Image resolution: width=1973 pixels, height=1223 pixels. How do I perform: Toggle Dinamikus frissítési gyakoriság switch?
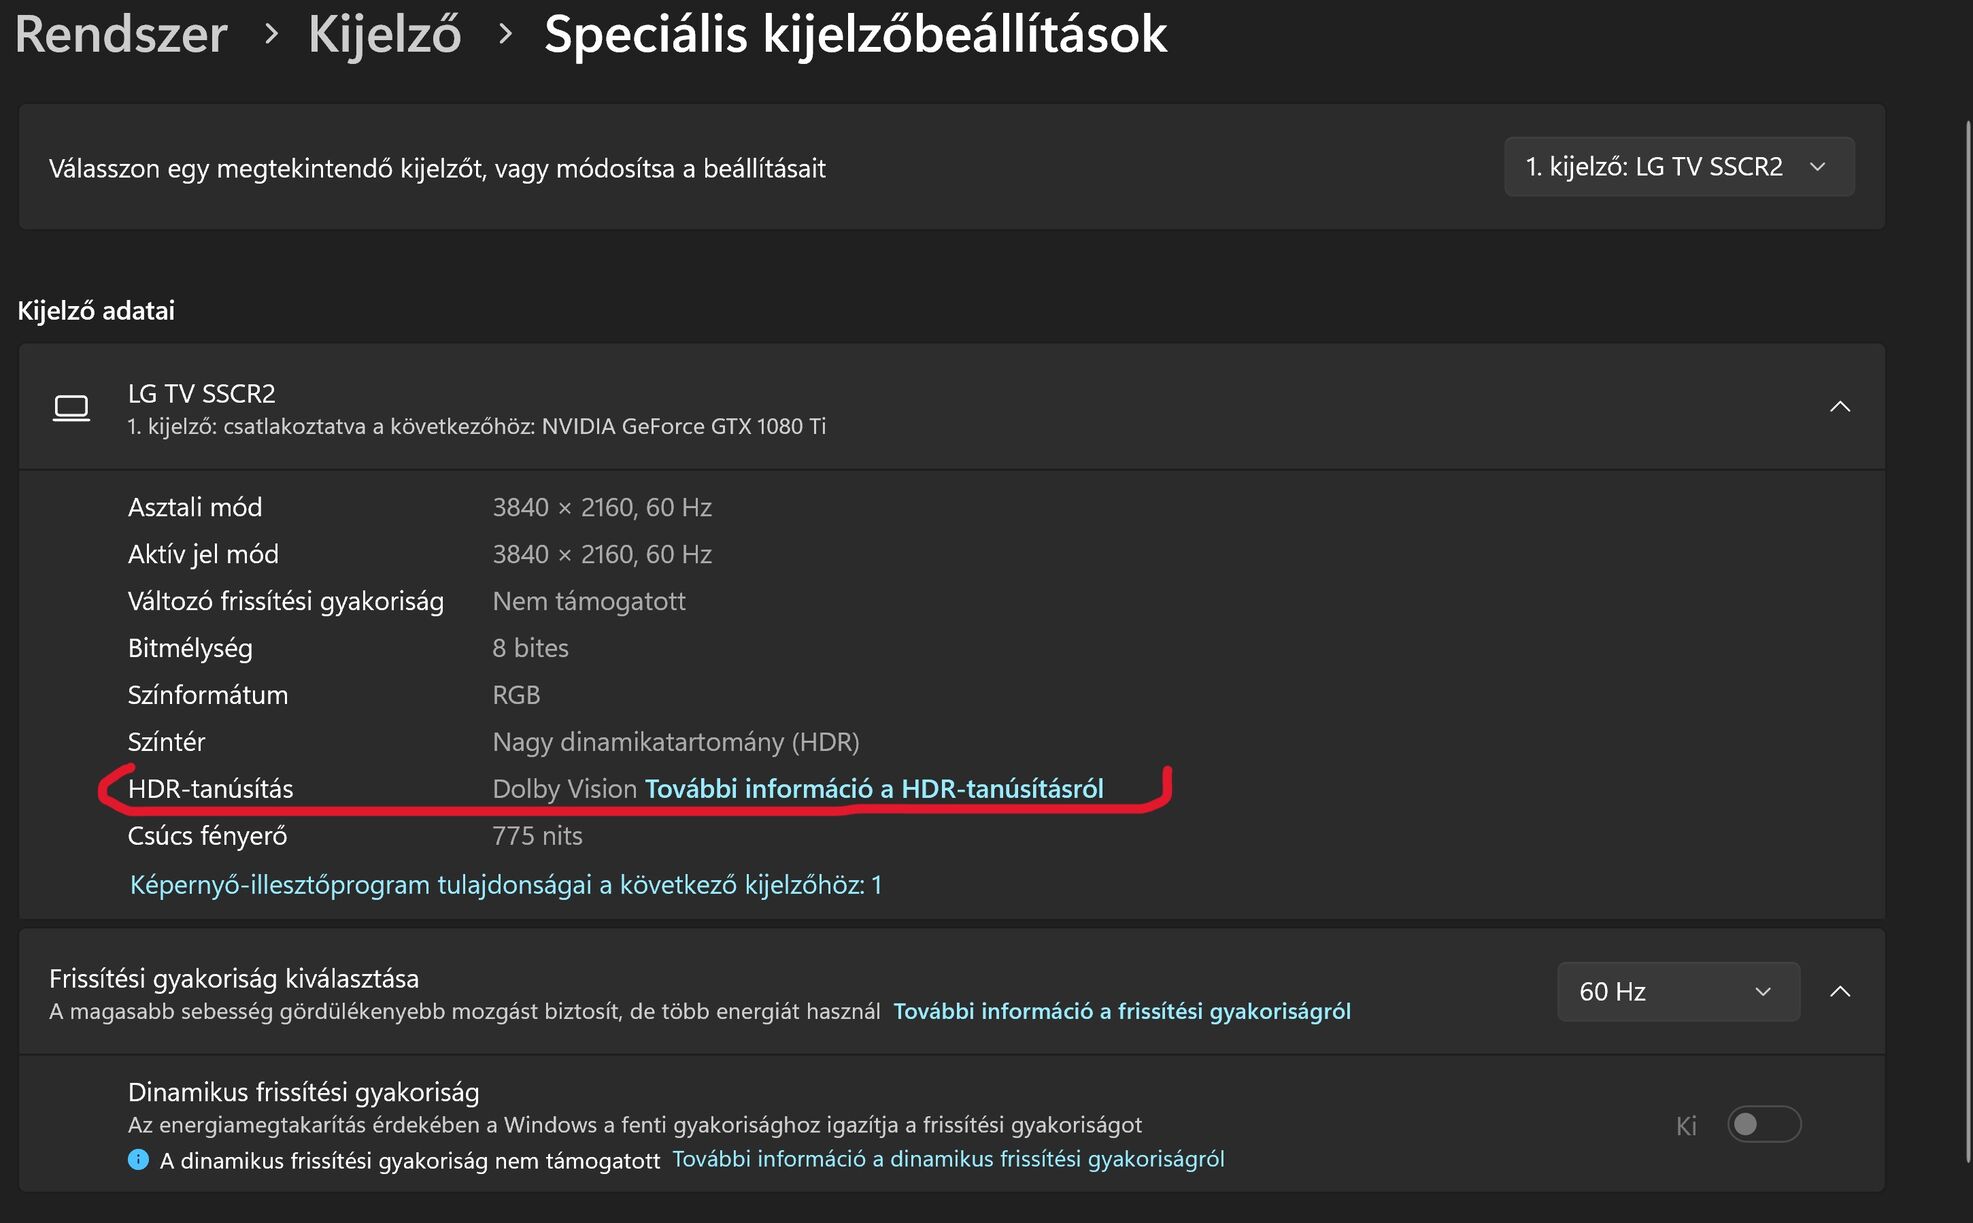tap(1764, 1125)
